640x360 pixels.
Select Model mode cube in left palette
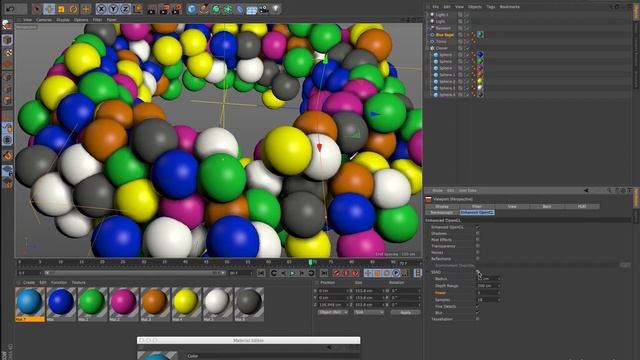pos(7,40)
